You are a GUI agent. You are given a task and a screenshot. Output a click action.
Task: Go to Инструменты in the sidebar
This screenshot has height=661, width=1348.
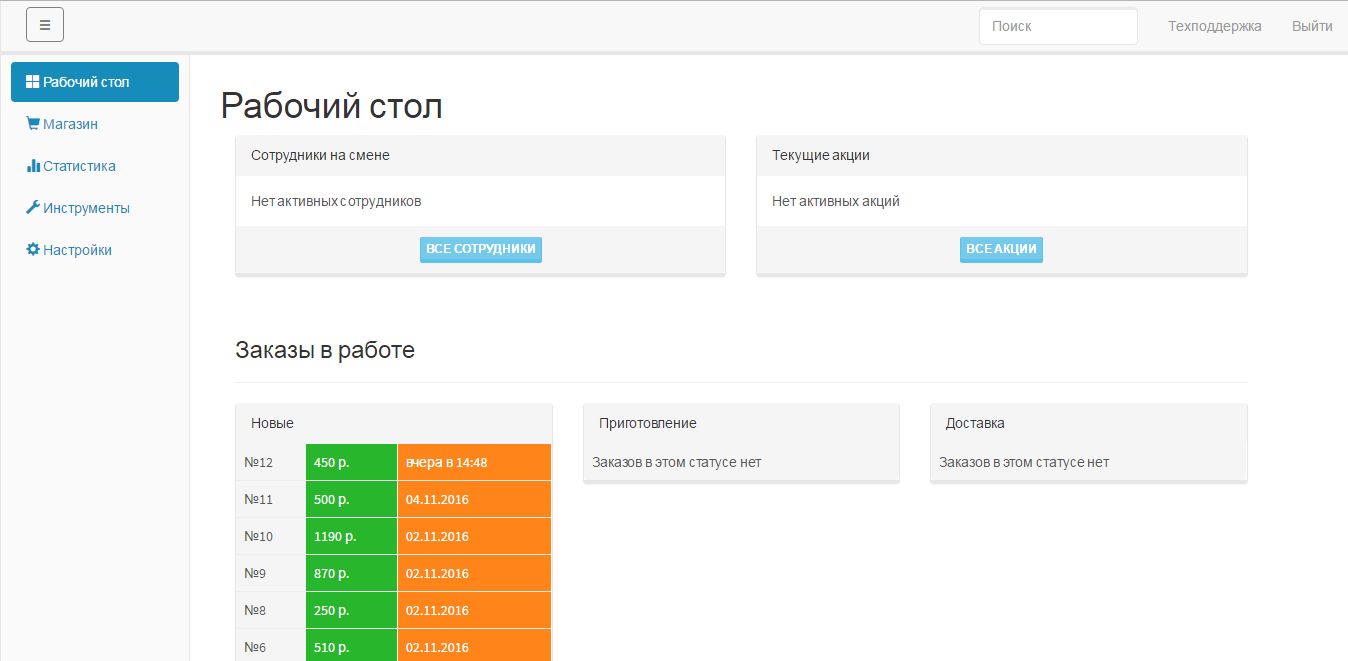pos(86,208)
